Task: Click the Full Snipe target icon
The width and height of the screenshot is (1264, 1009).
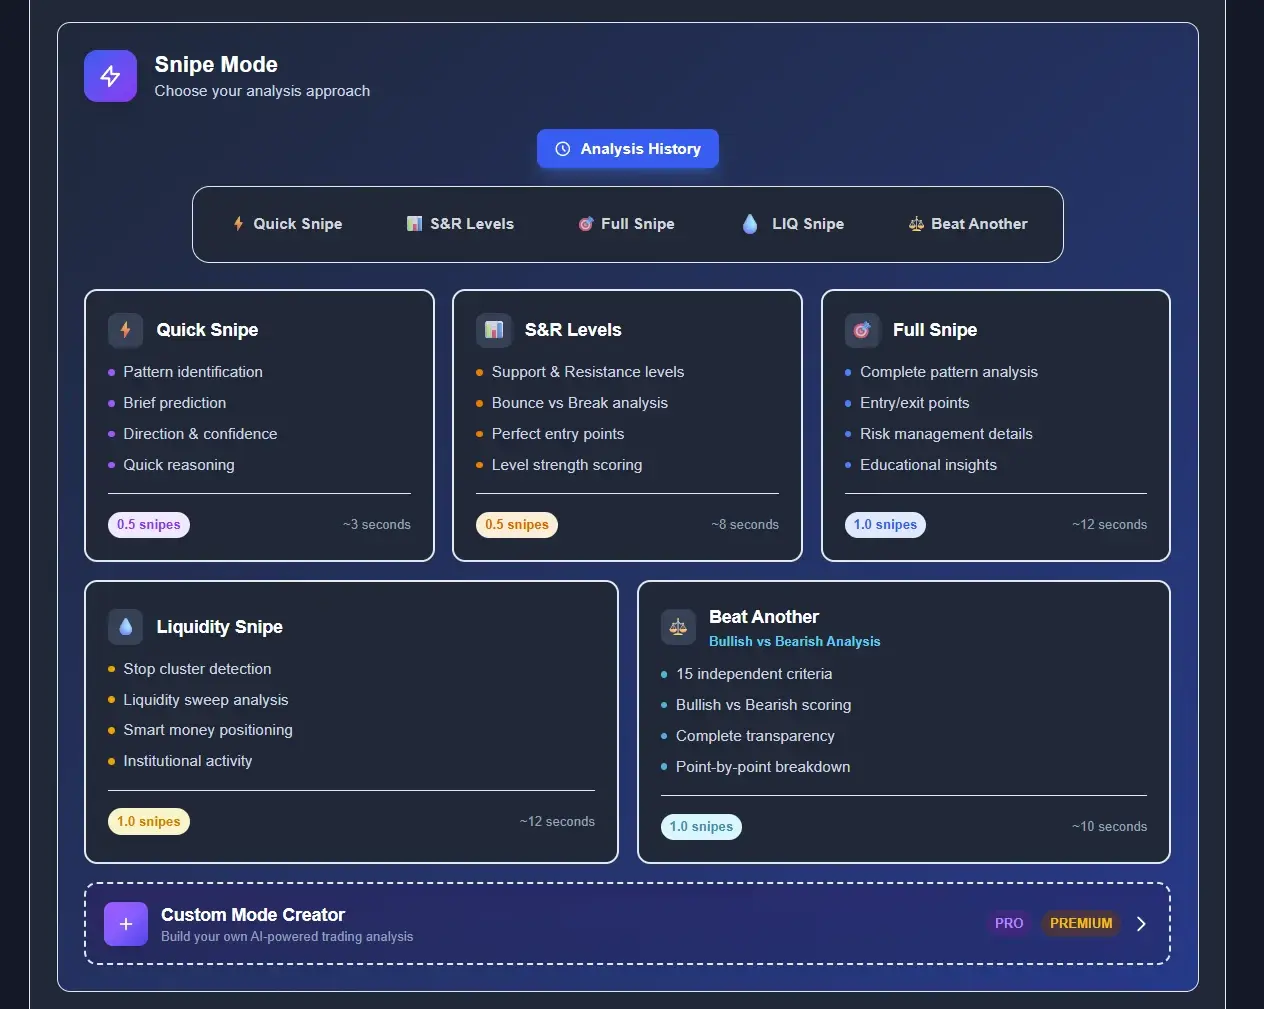Action: click(x=862, y=329)
